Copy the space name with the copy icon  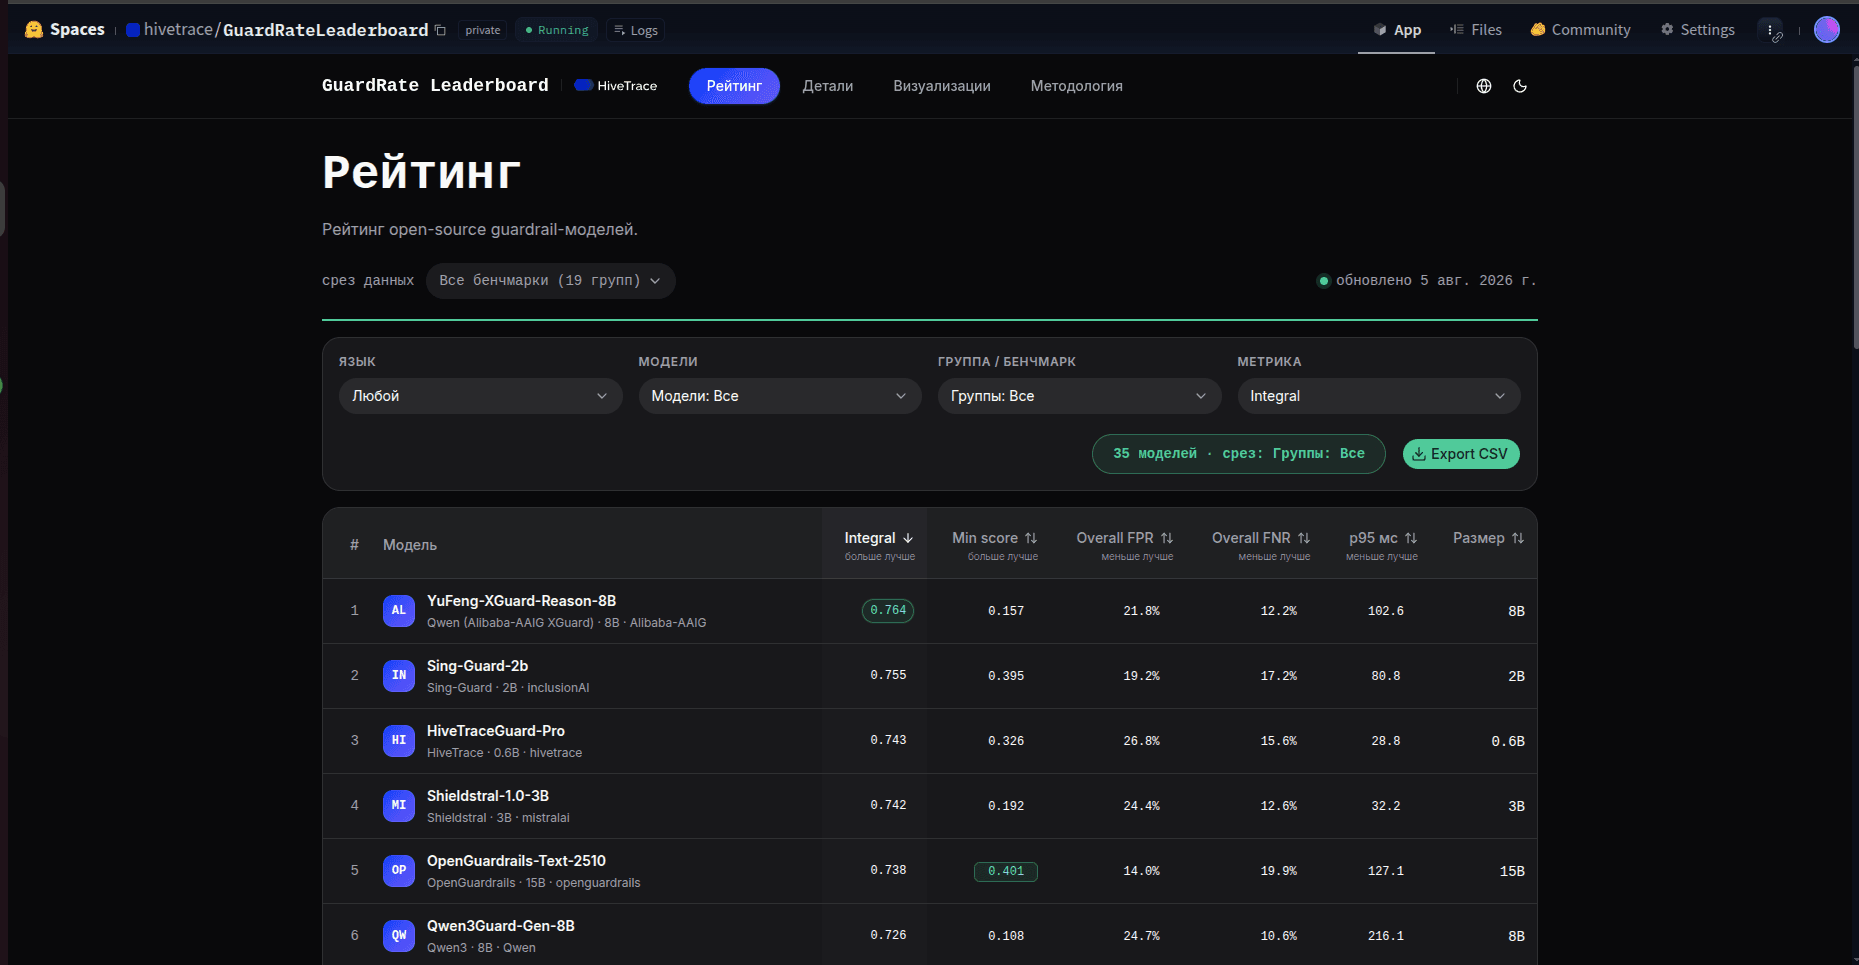pos(440,30)
